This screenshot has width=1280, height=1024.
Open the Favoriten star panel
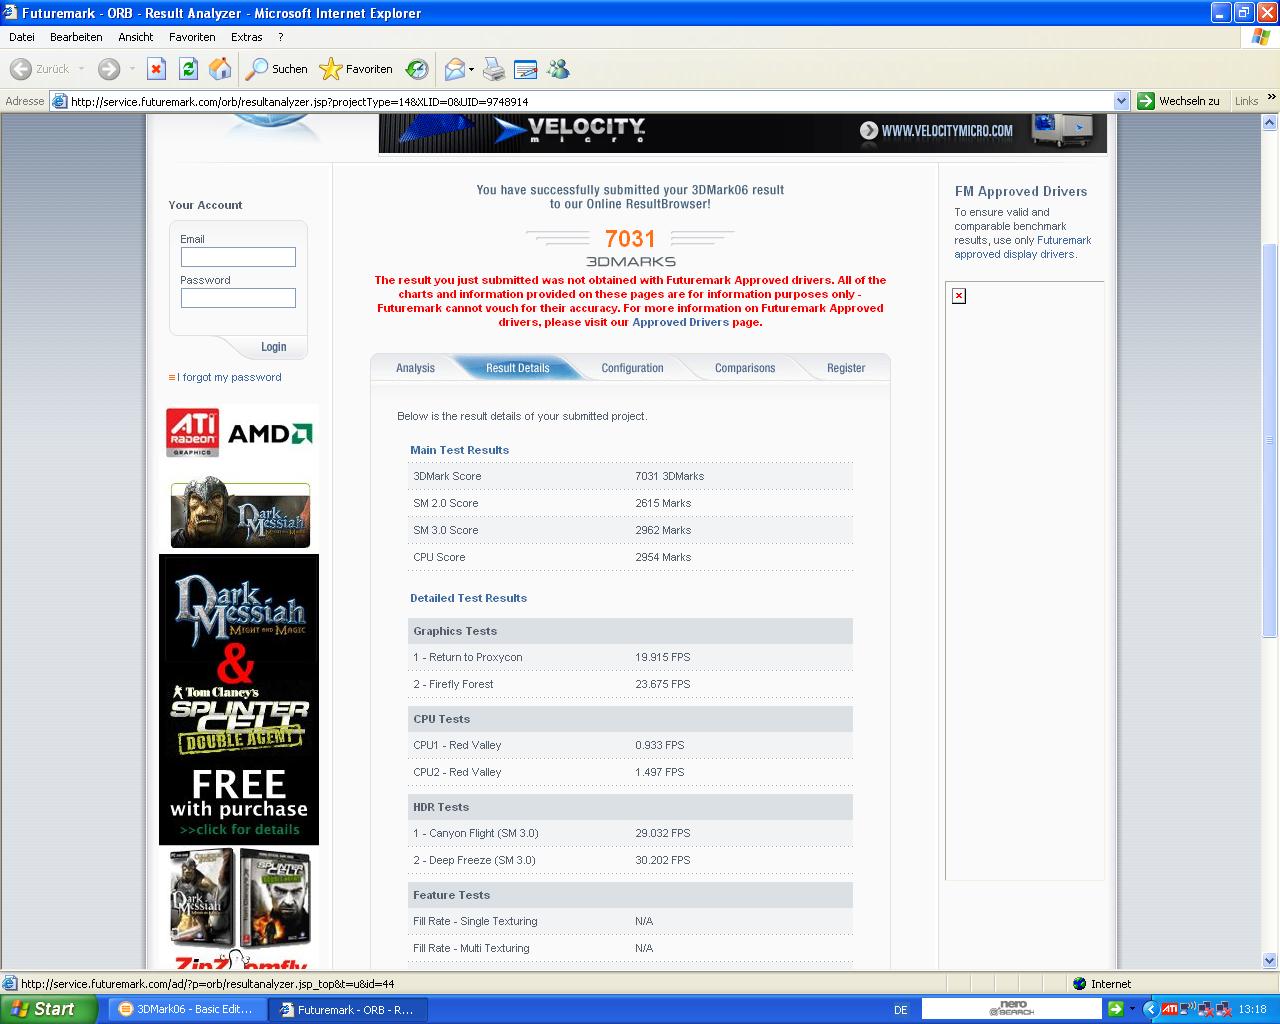(355, 69)
